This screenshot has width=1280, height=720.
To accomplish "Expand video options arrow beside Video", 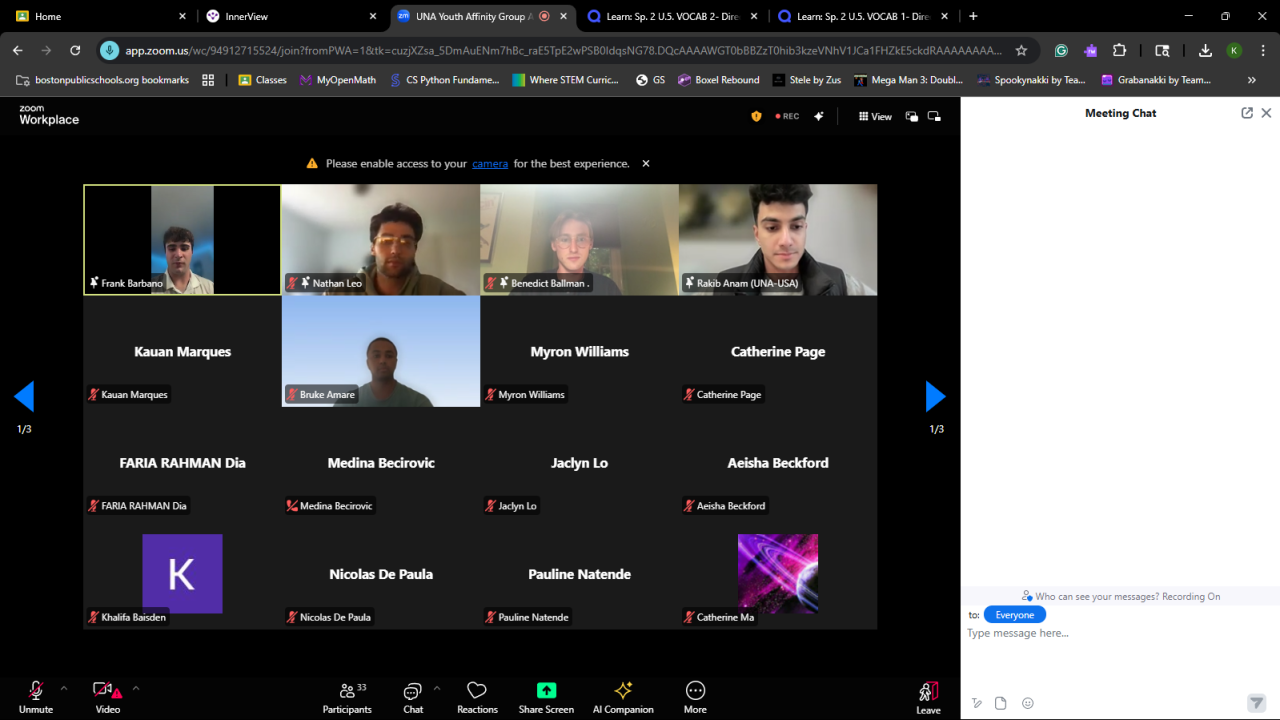I will 136,688.
